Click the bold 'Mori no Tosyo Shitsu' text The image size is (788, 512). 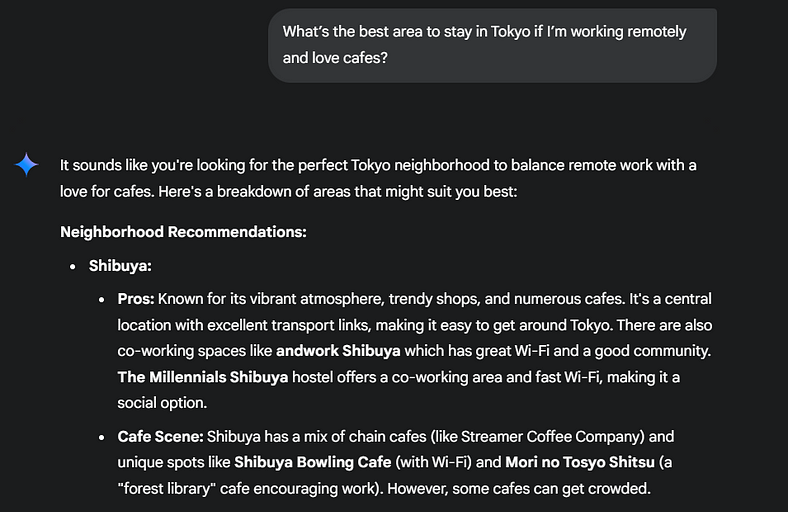[x=580, y=462]
